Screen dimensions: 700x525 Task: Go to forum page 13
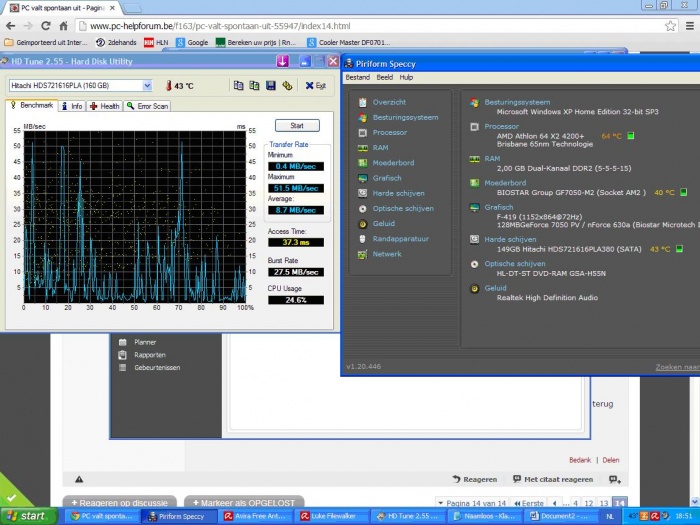click(604, 503)
